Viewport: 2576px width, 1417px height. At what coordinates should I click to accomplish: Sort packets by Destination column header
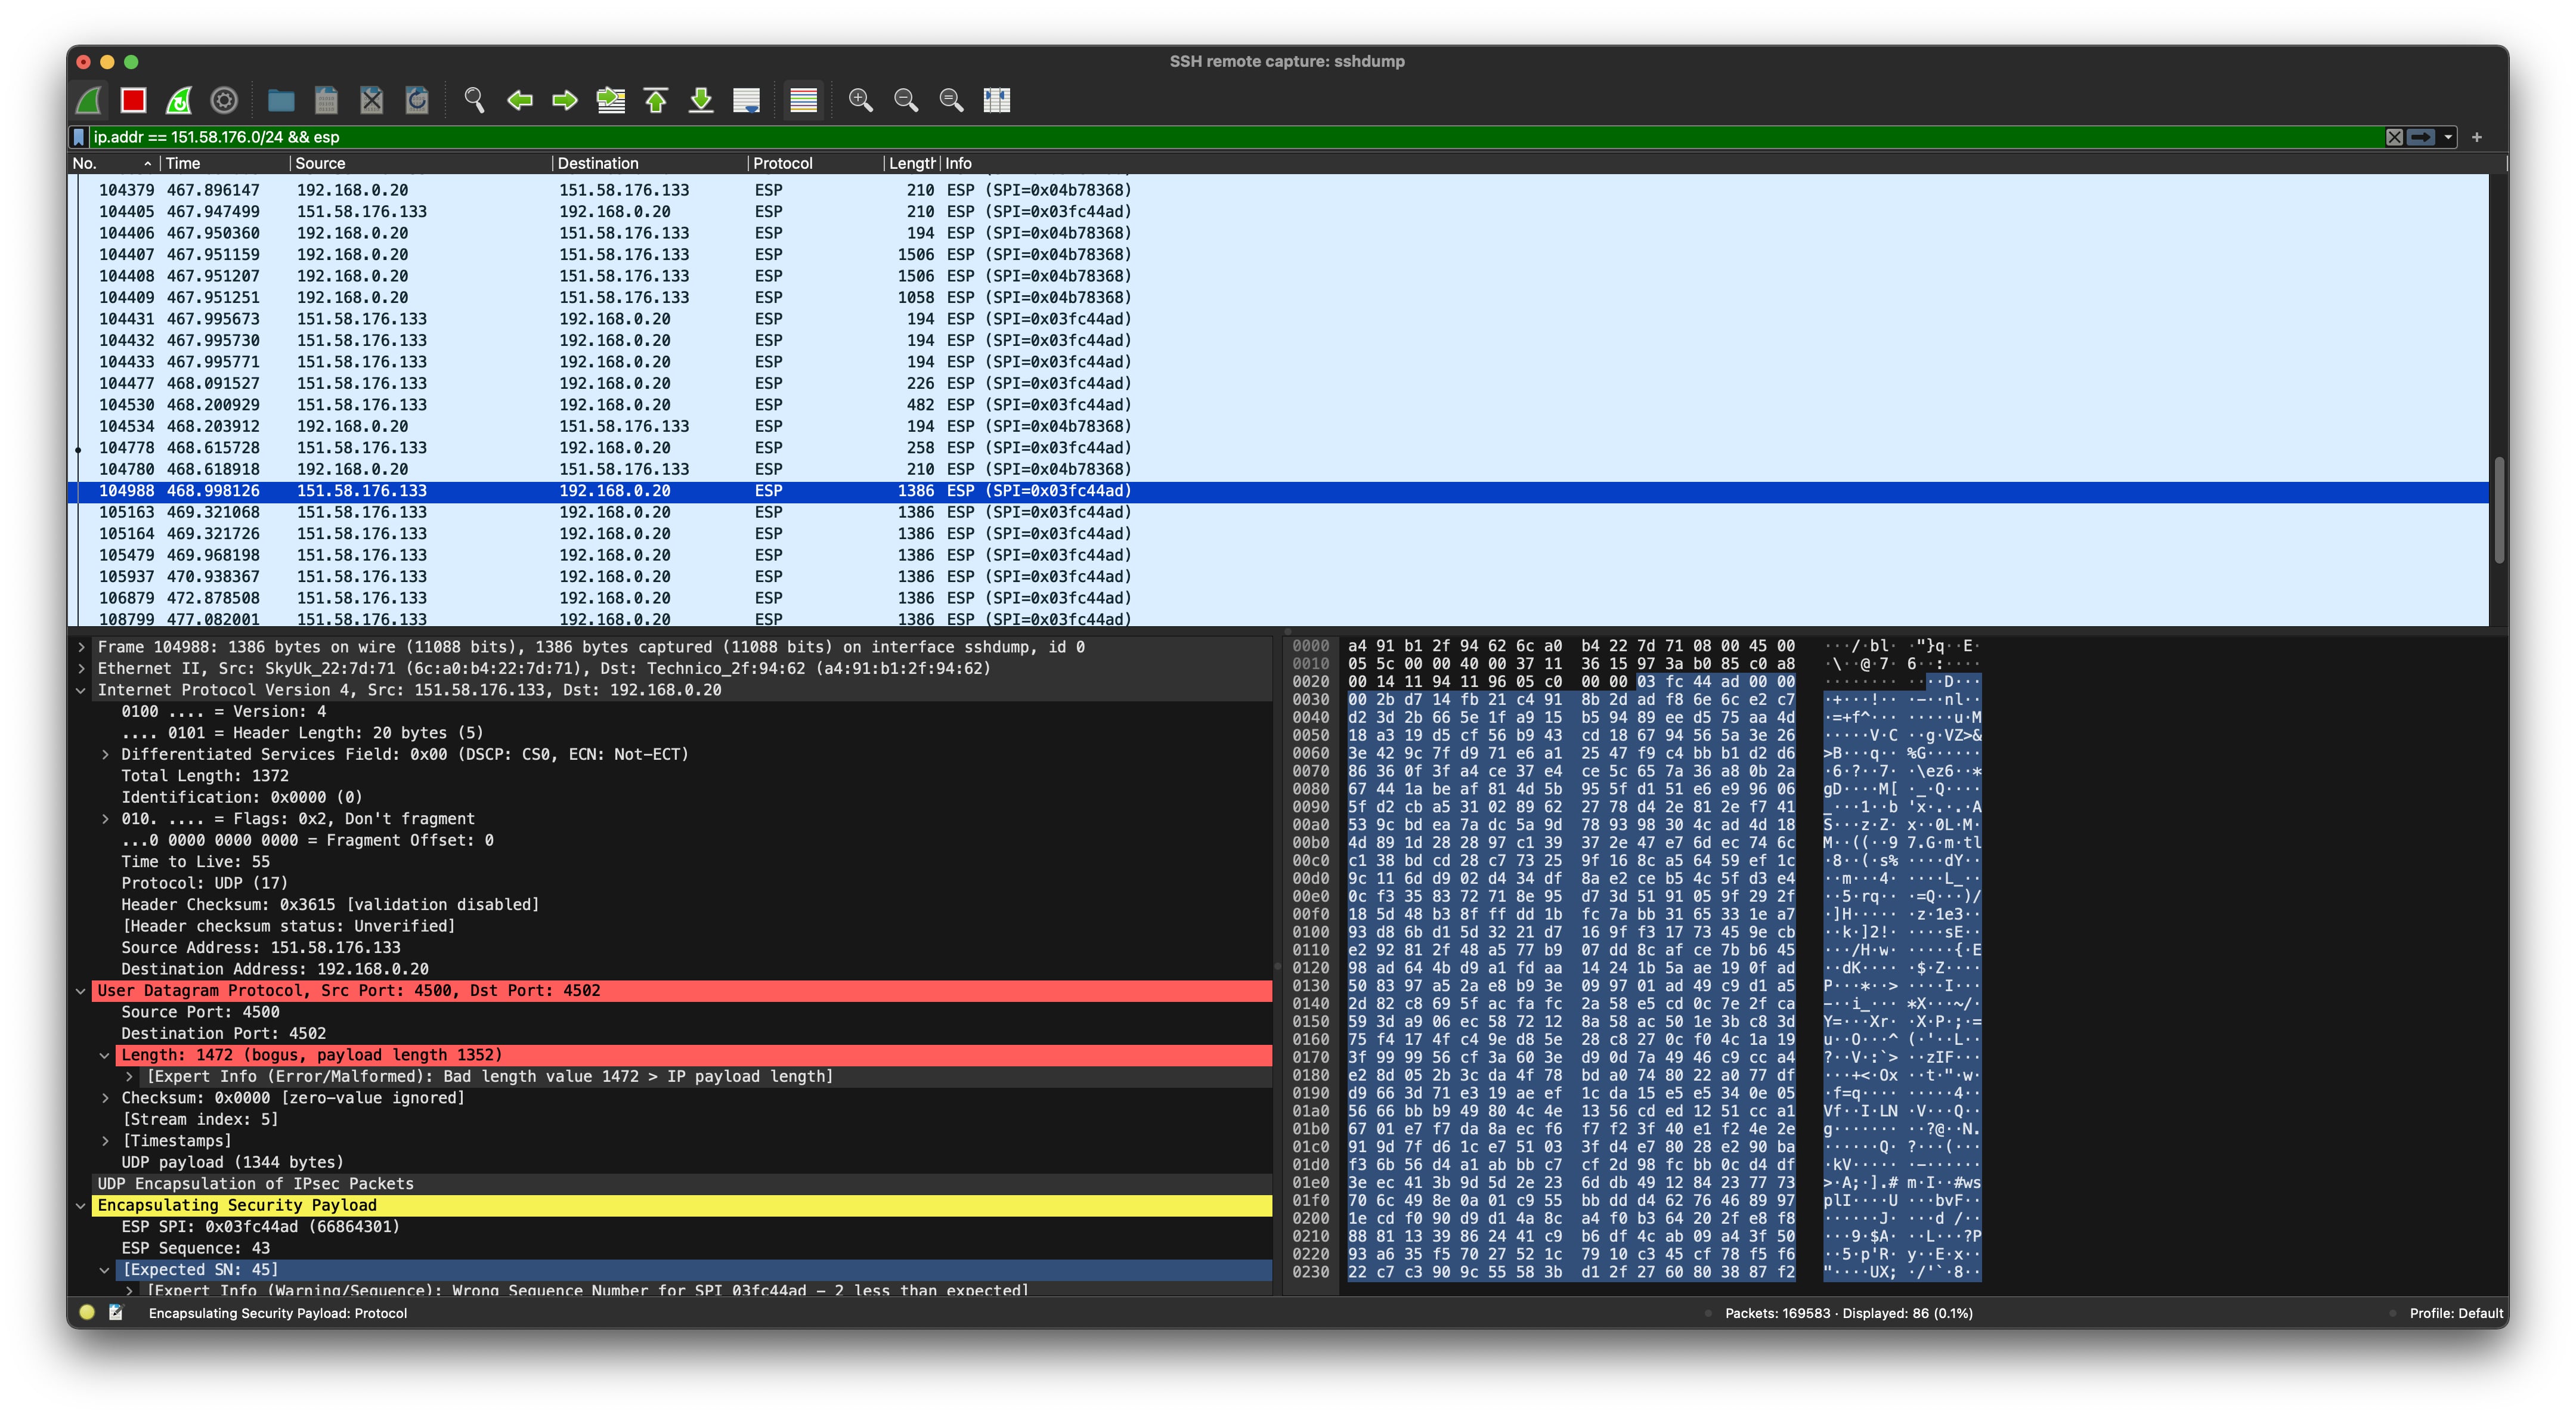[x=597, y=163]
